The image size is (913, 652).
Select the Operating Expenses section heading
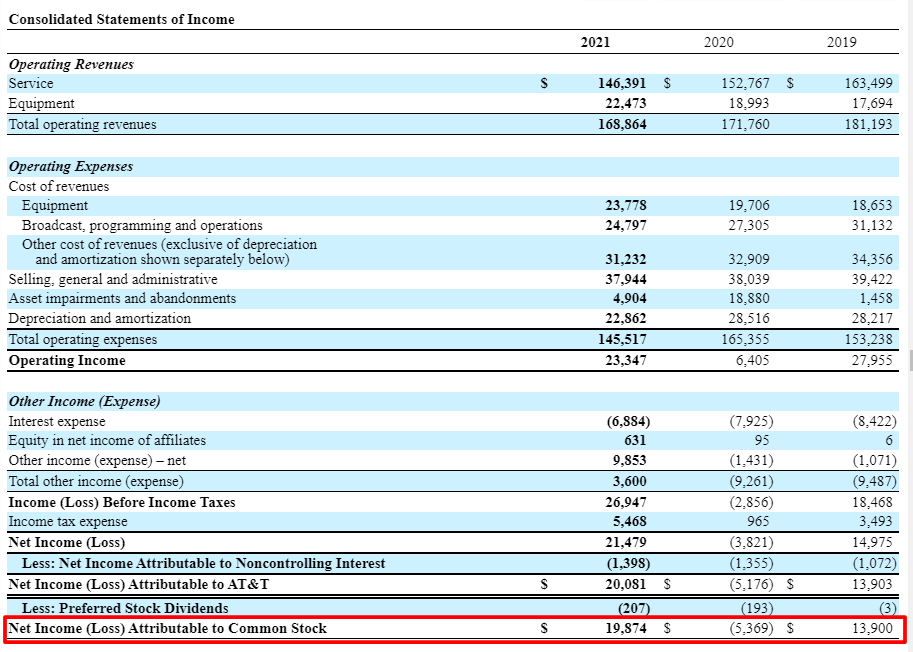tap(70, 166)
